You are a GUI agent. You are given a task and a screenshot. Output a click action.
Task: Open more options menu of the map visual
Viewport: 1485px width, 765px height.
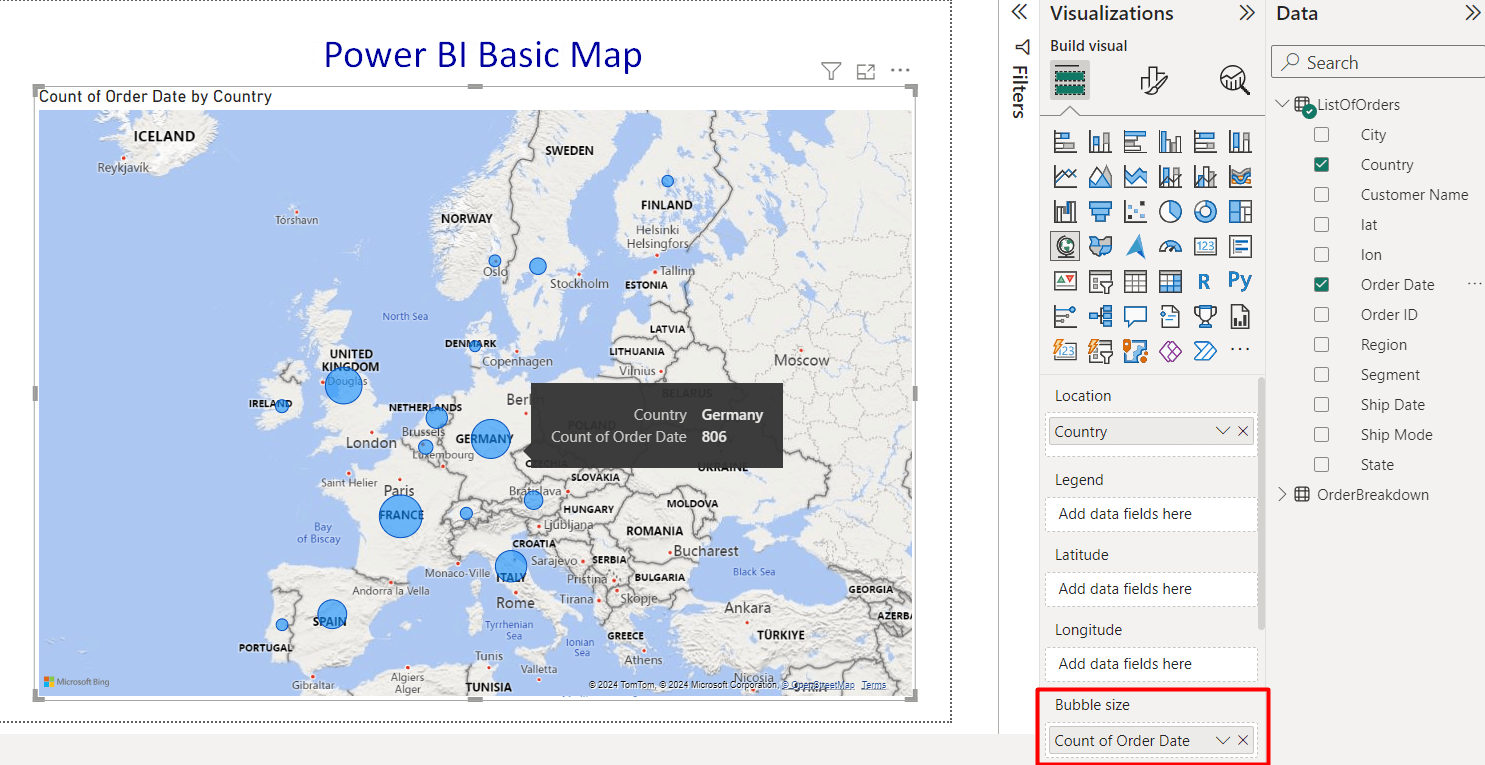(x=900, y=70)
